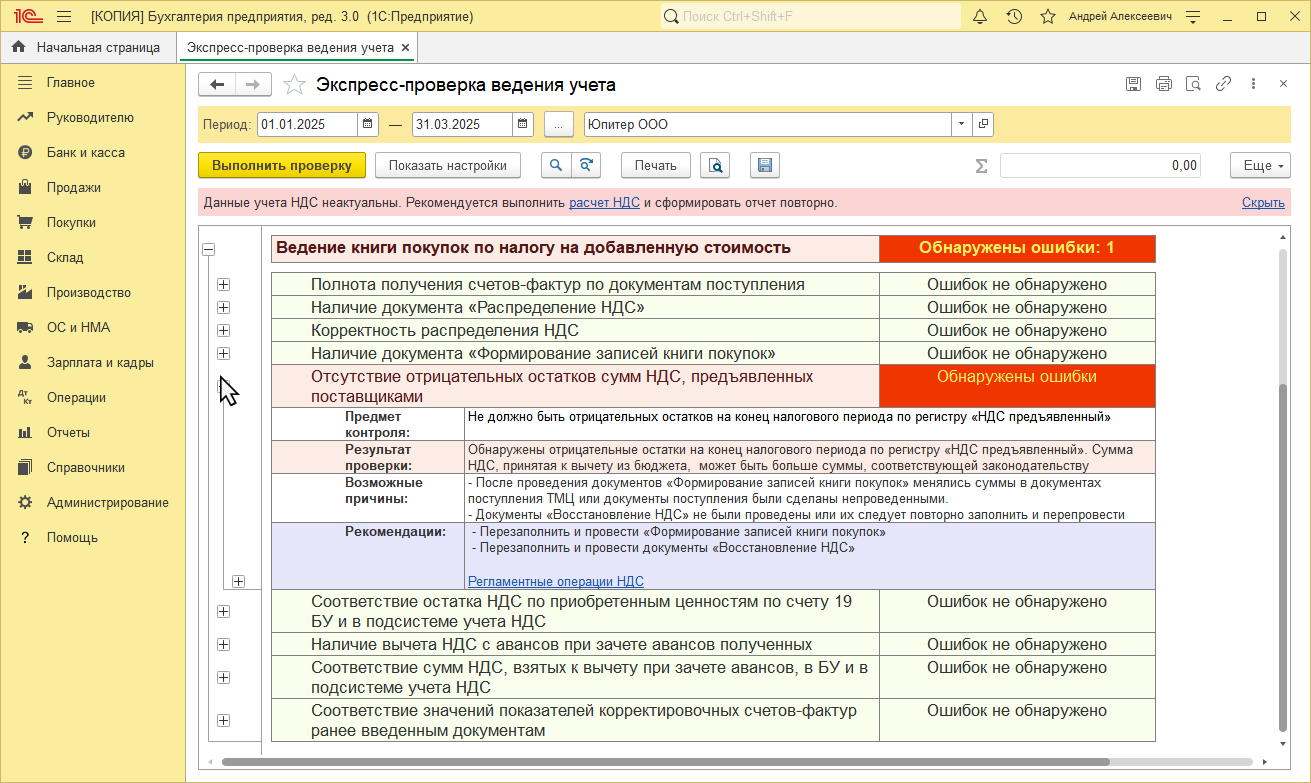Click the back navigation arrow
The width and height of the screenshot is (1311, 783).
(x=217, y=85)
